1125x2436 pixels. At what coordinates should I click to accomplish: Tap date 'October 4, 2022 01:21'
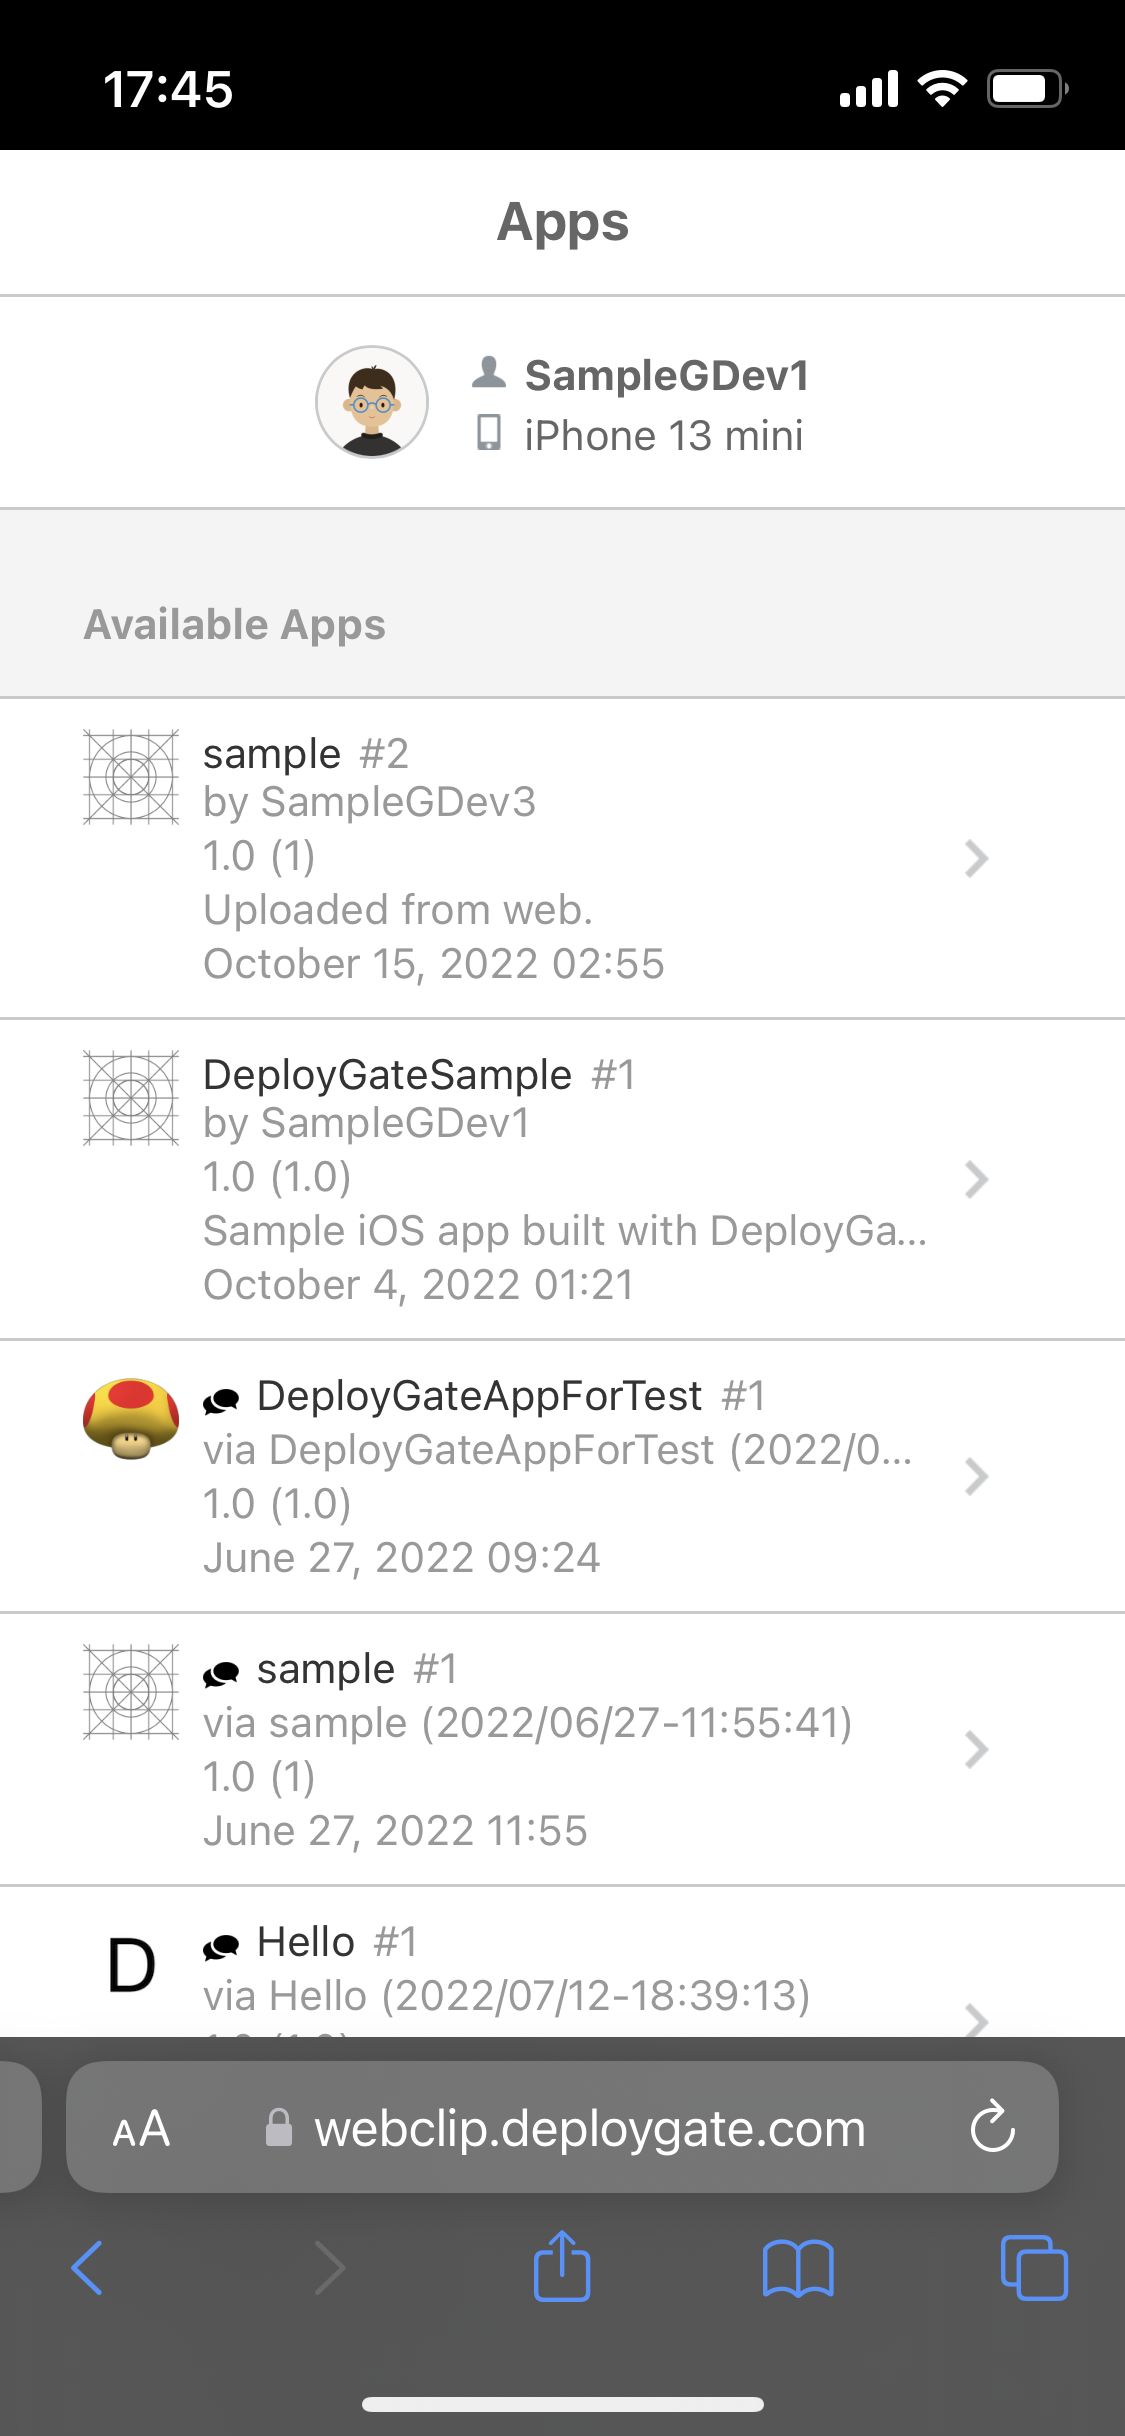point(419,1285)
